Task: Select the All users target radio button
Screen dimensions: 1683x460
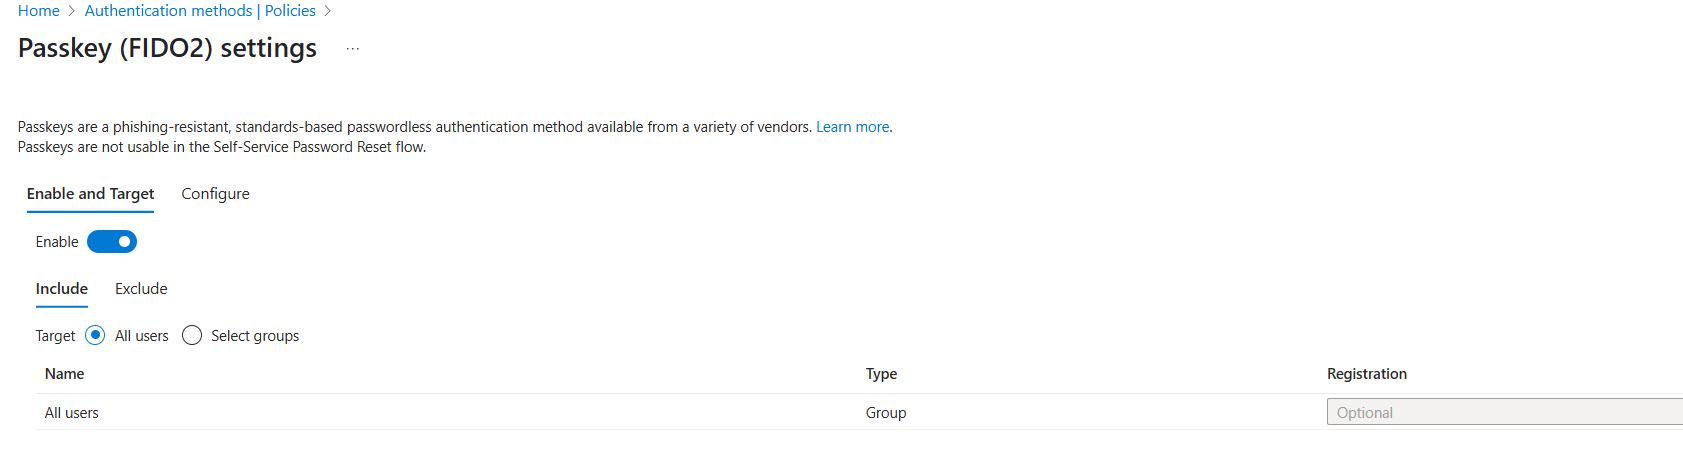Action: pos(95,336)
